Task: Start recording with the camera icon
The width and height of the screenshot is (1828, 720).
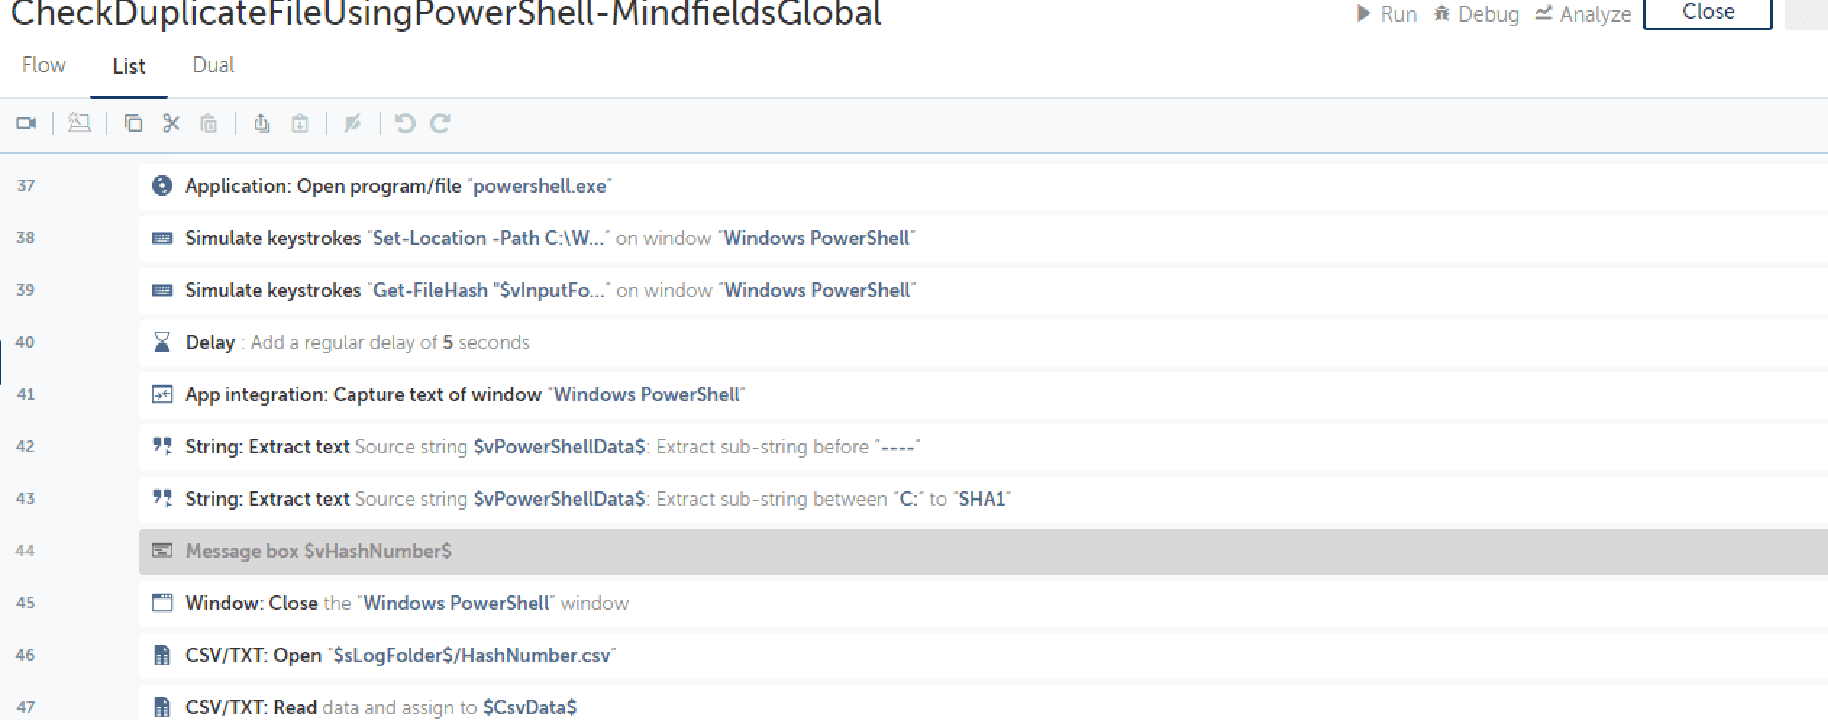Action: point(26,123)
